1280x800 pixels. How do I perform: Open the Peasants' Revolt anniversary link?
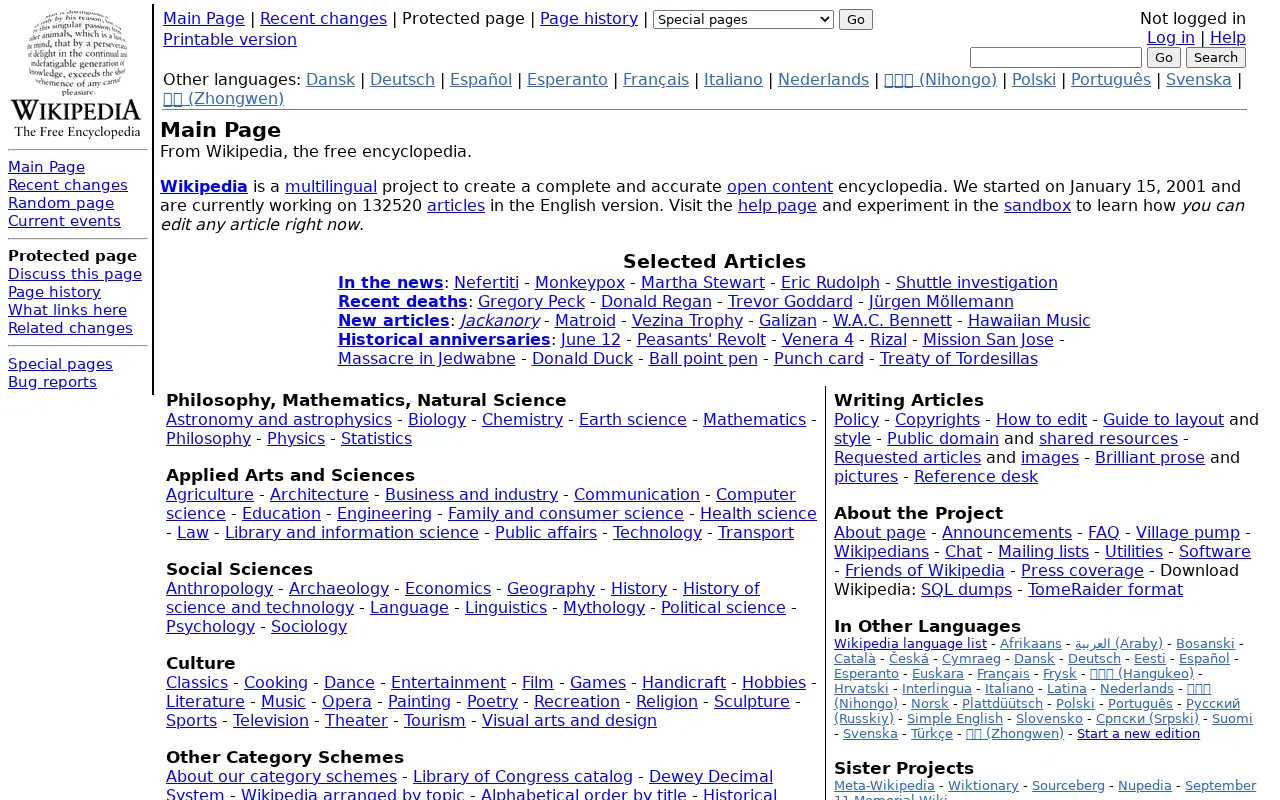click(x=701, y=339)
